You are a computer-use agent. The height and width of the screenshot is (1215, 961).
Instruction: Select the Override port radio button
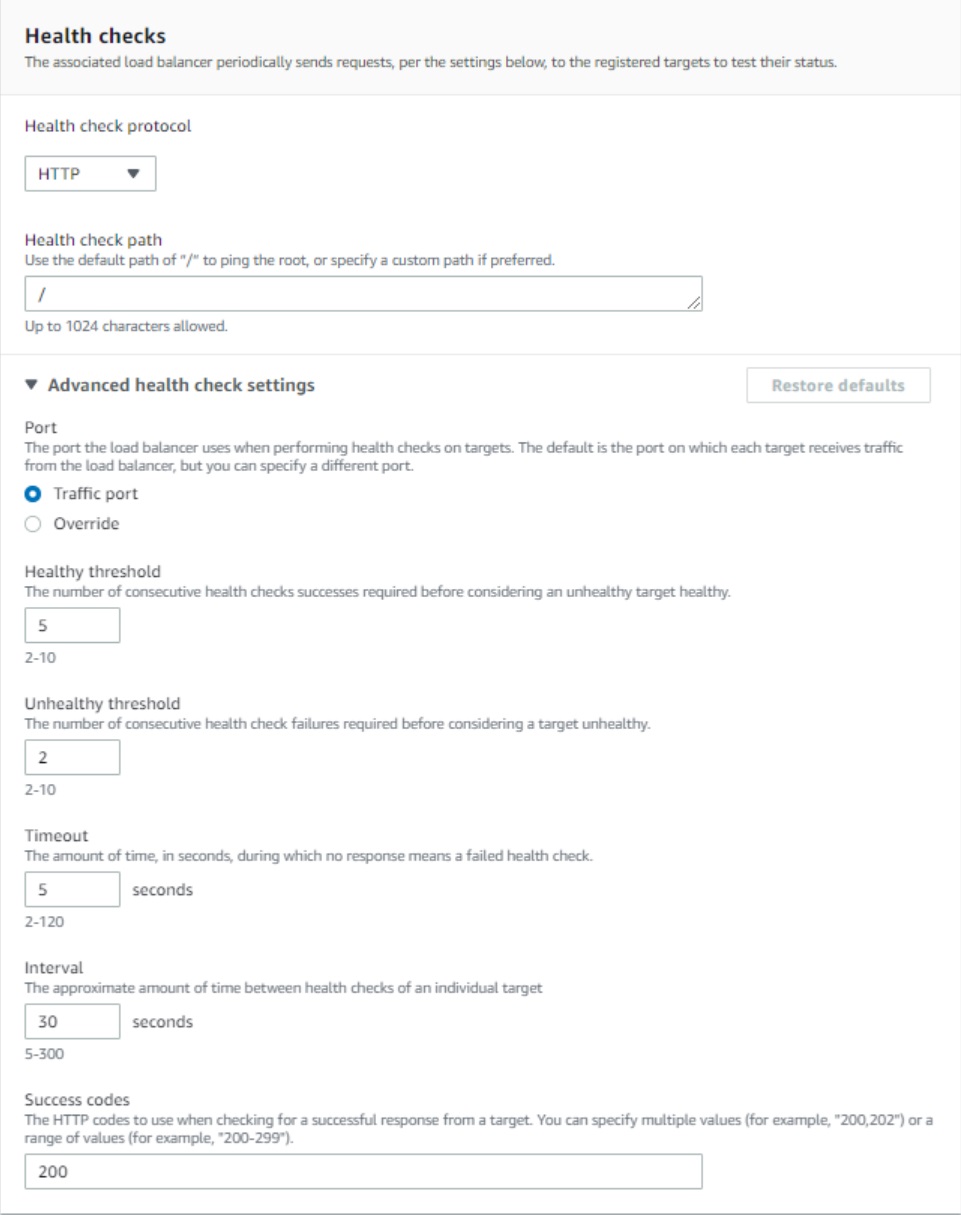point(32,521)
